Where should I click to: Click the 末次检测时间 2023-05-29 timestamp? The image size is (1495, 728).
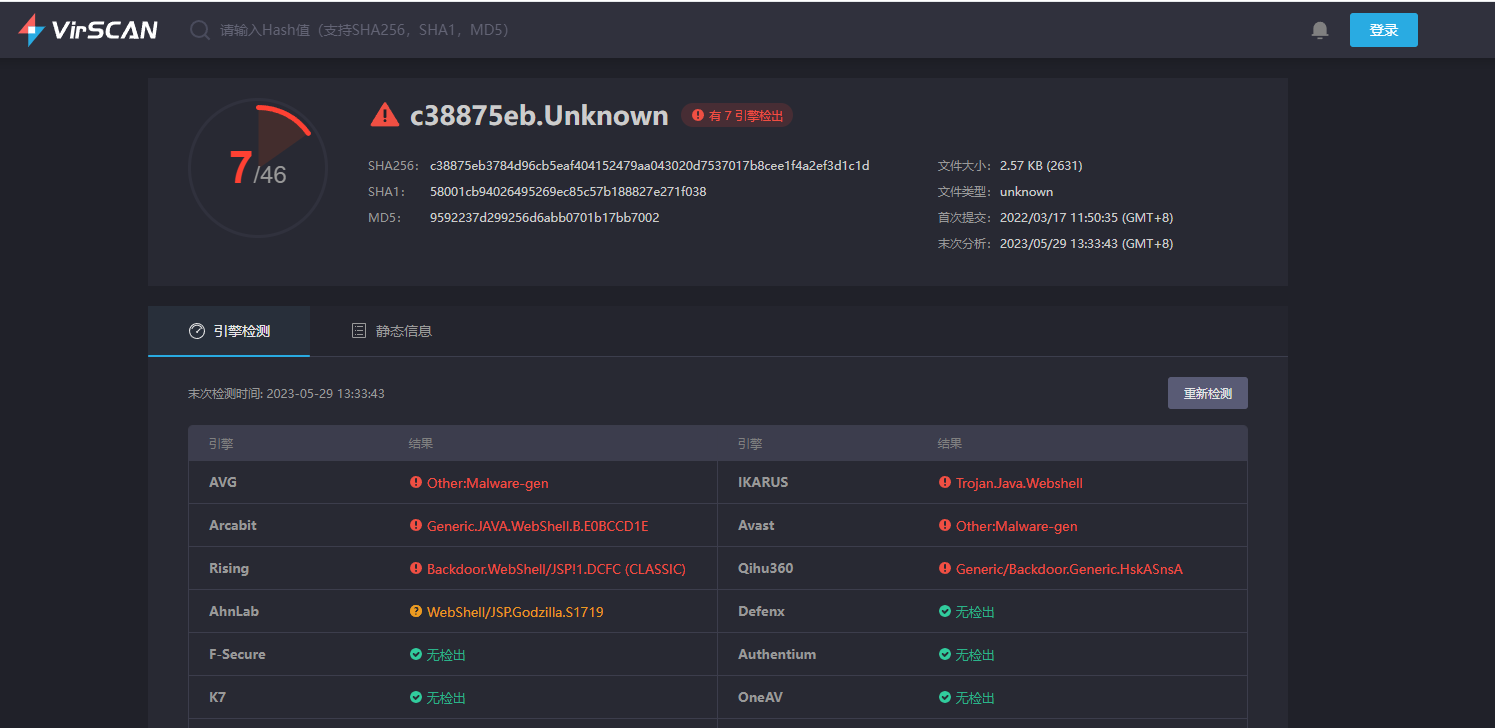286,394
